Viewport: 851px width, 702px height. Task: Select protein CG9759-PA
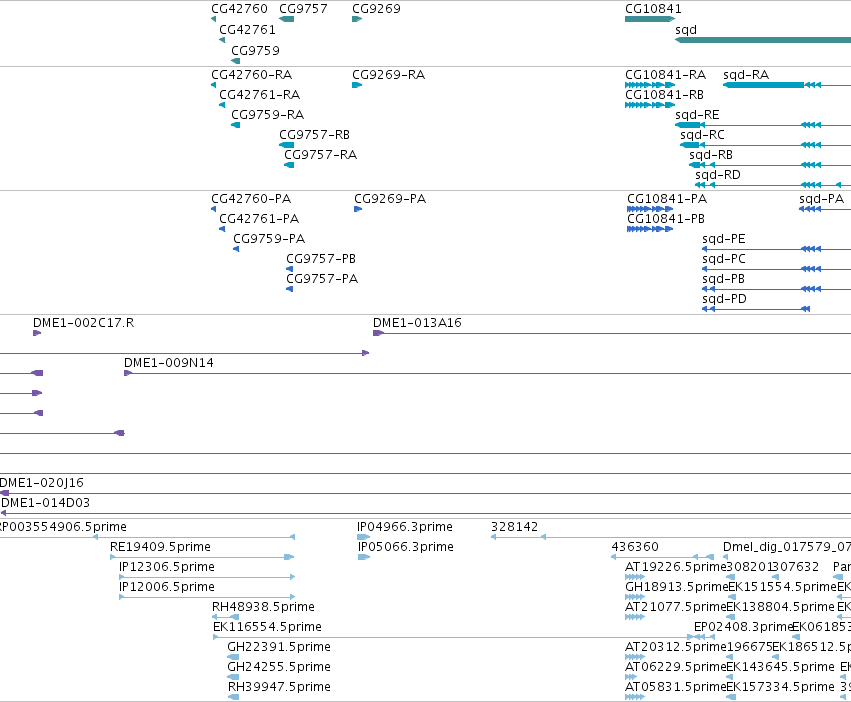click(269, 239)
